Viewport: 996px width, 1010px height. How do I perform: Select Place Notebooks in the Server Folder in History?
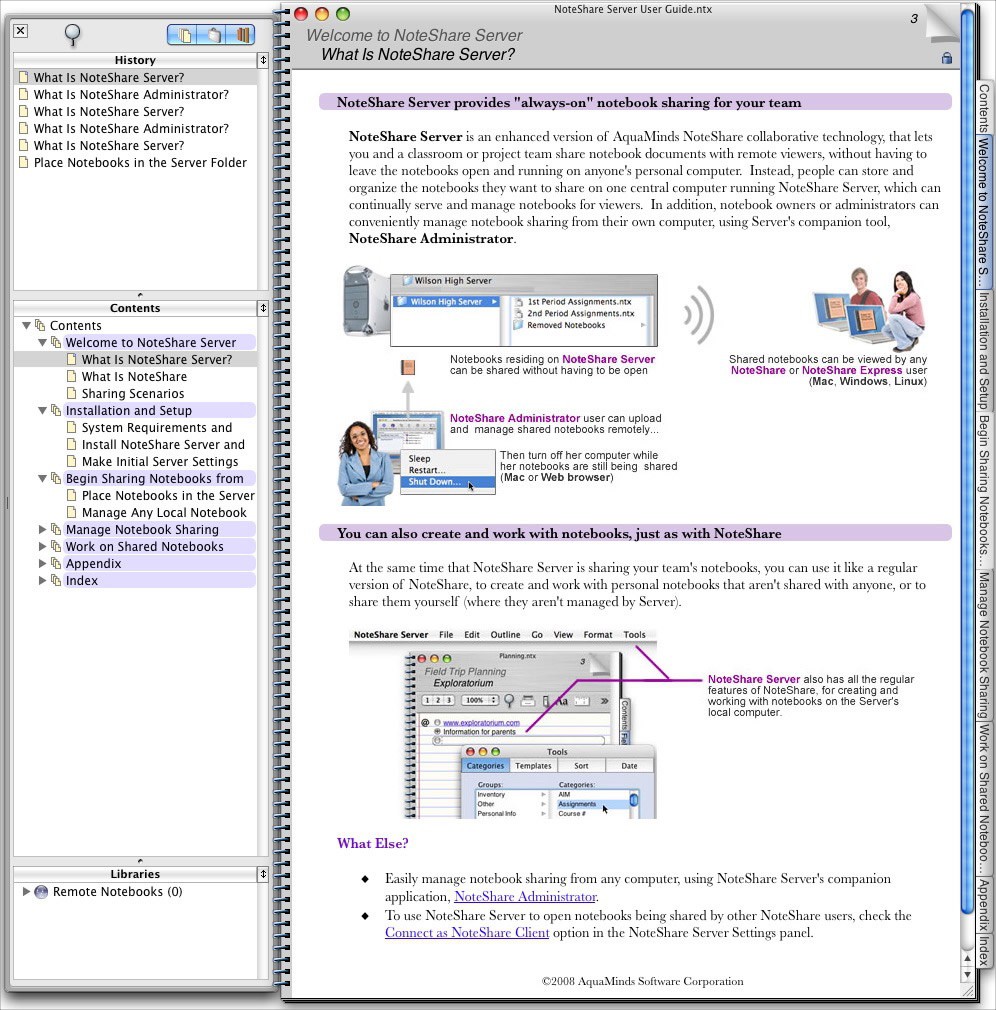point(140,162)
